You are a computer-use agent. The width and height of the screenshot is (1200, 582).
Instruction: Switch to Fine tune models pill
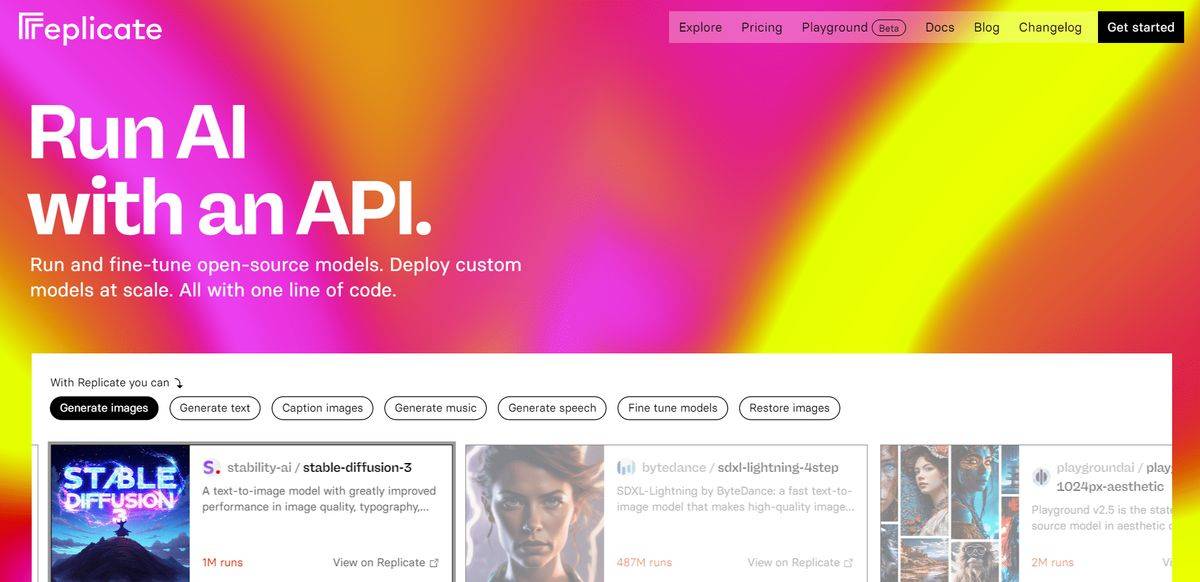(673, 408)
